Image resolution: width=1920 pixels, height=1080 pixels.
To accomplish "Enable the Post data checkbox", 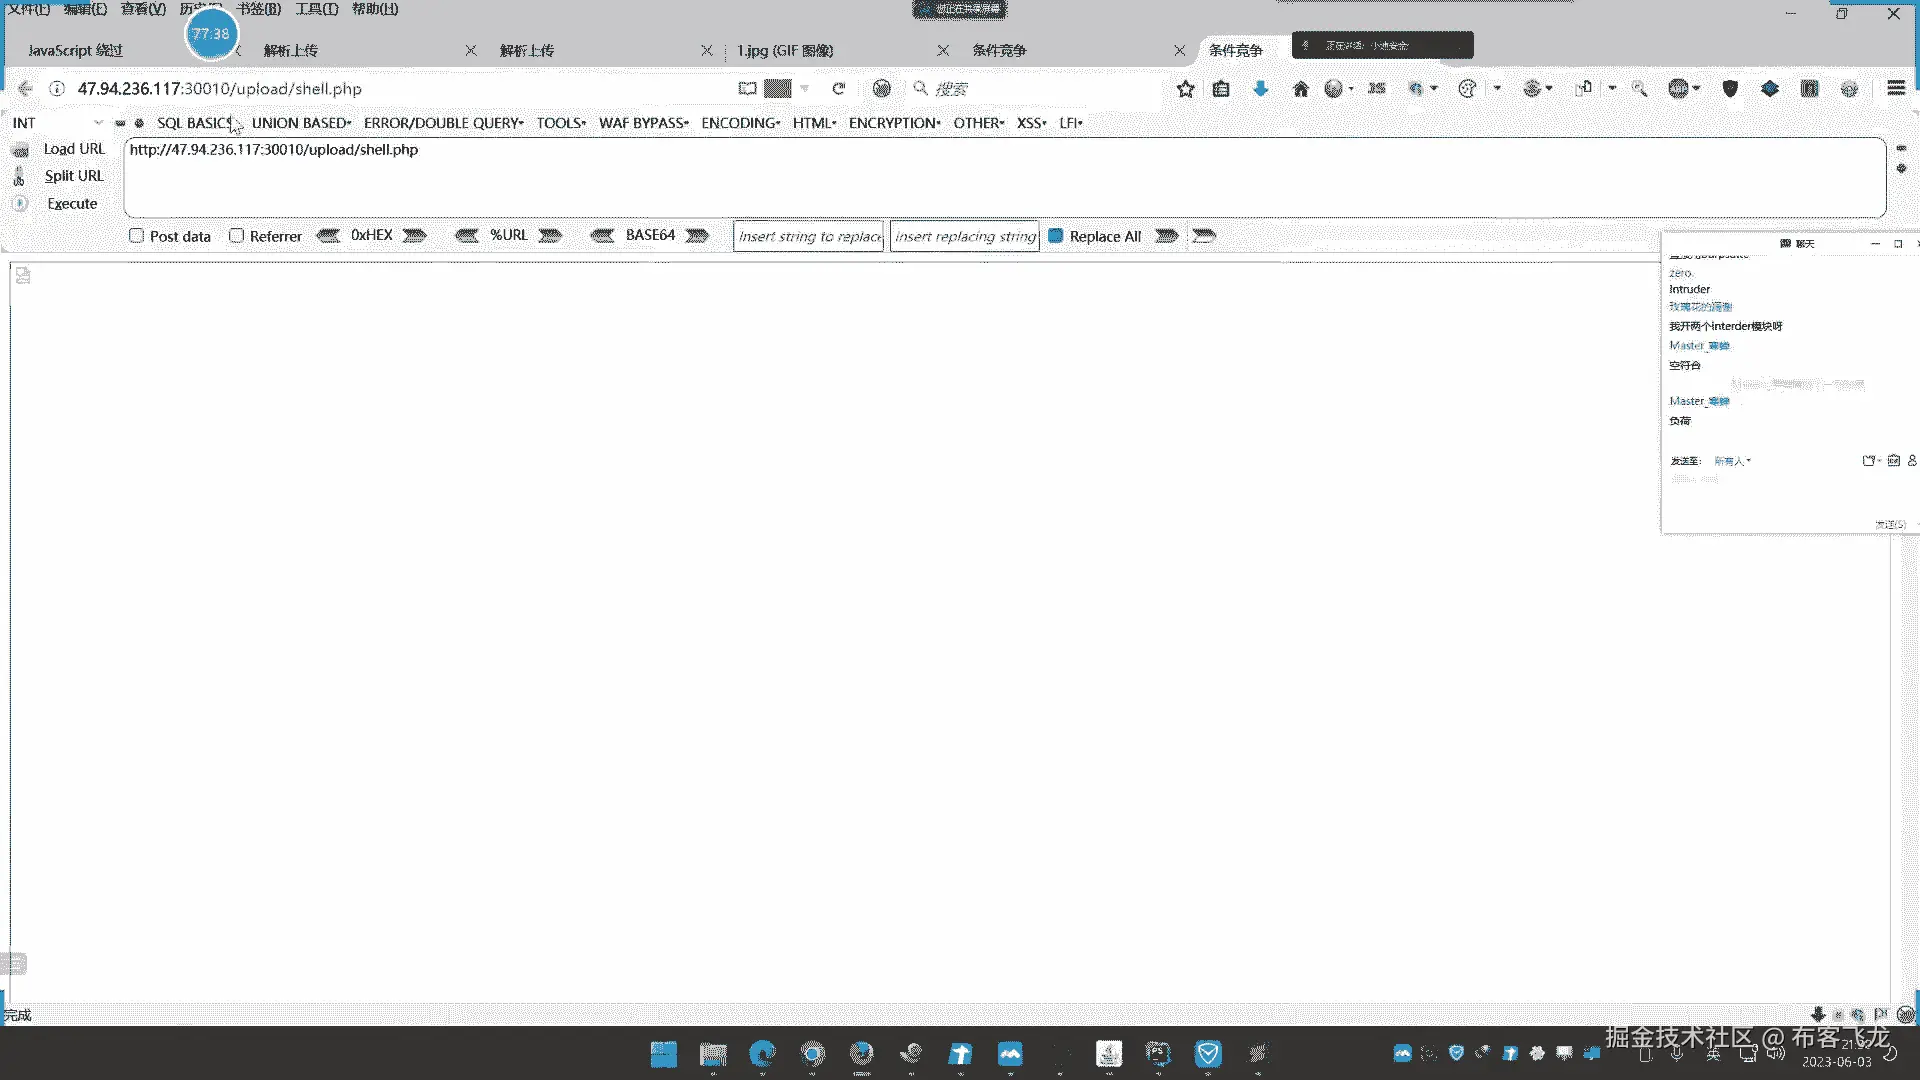I will 137,236.
